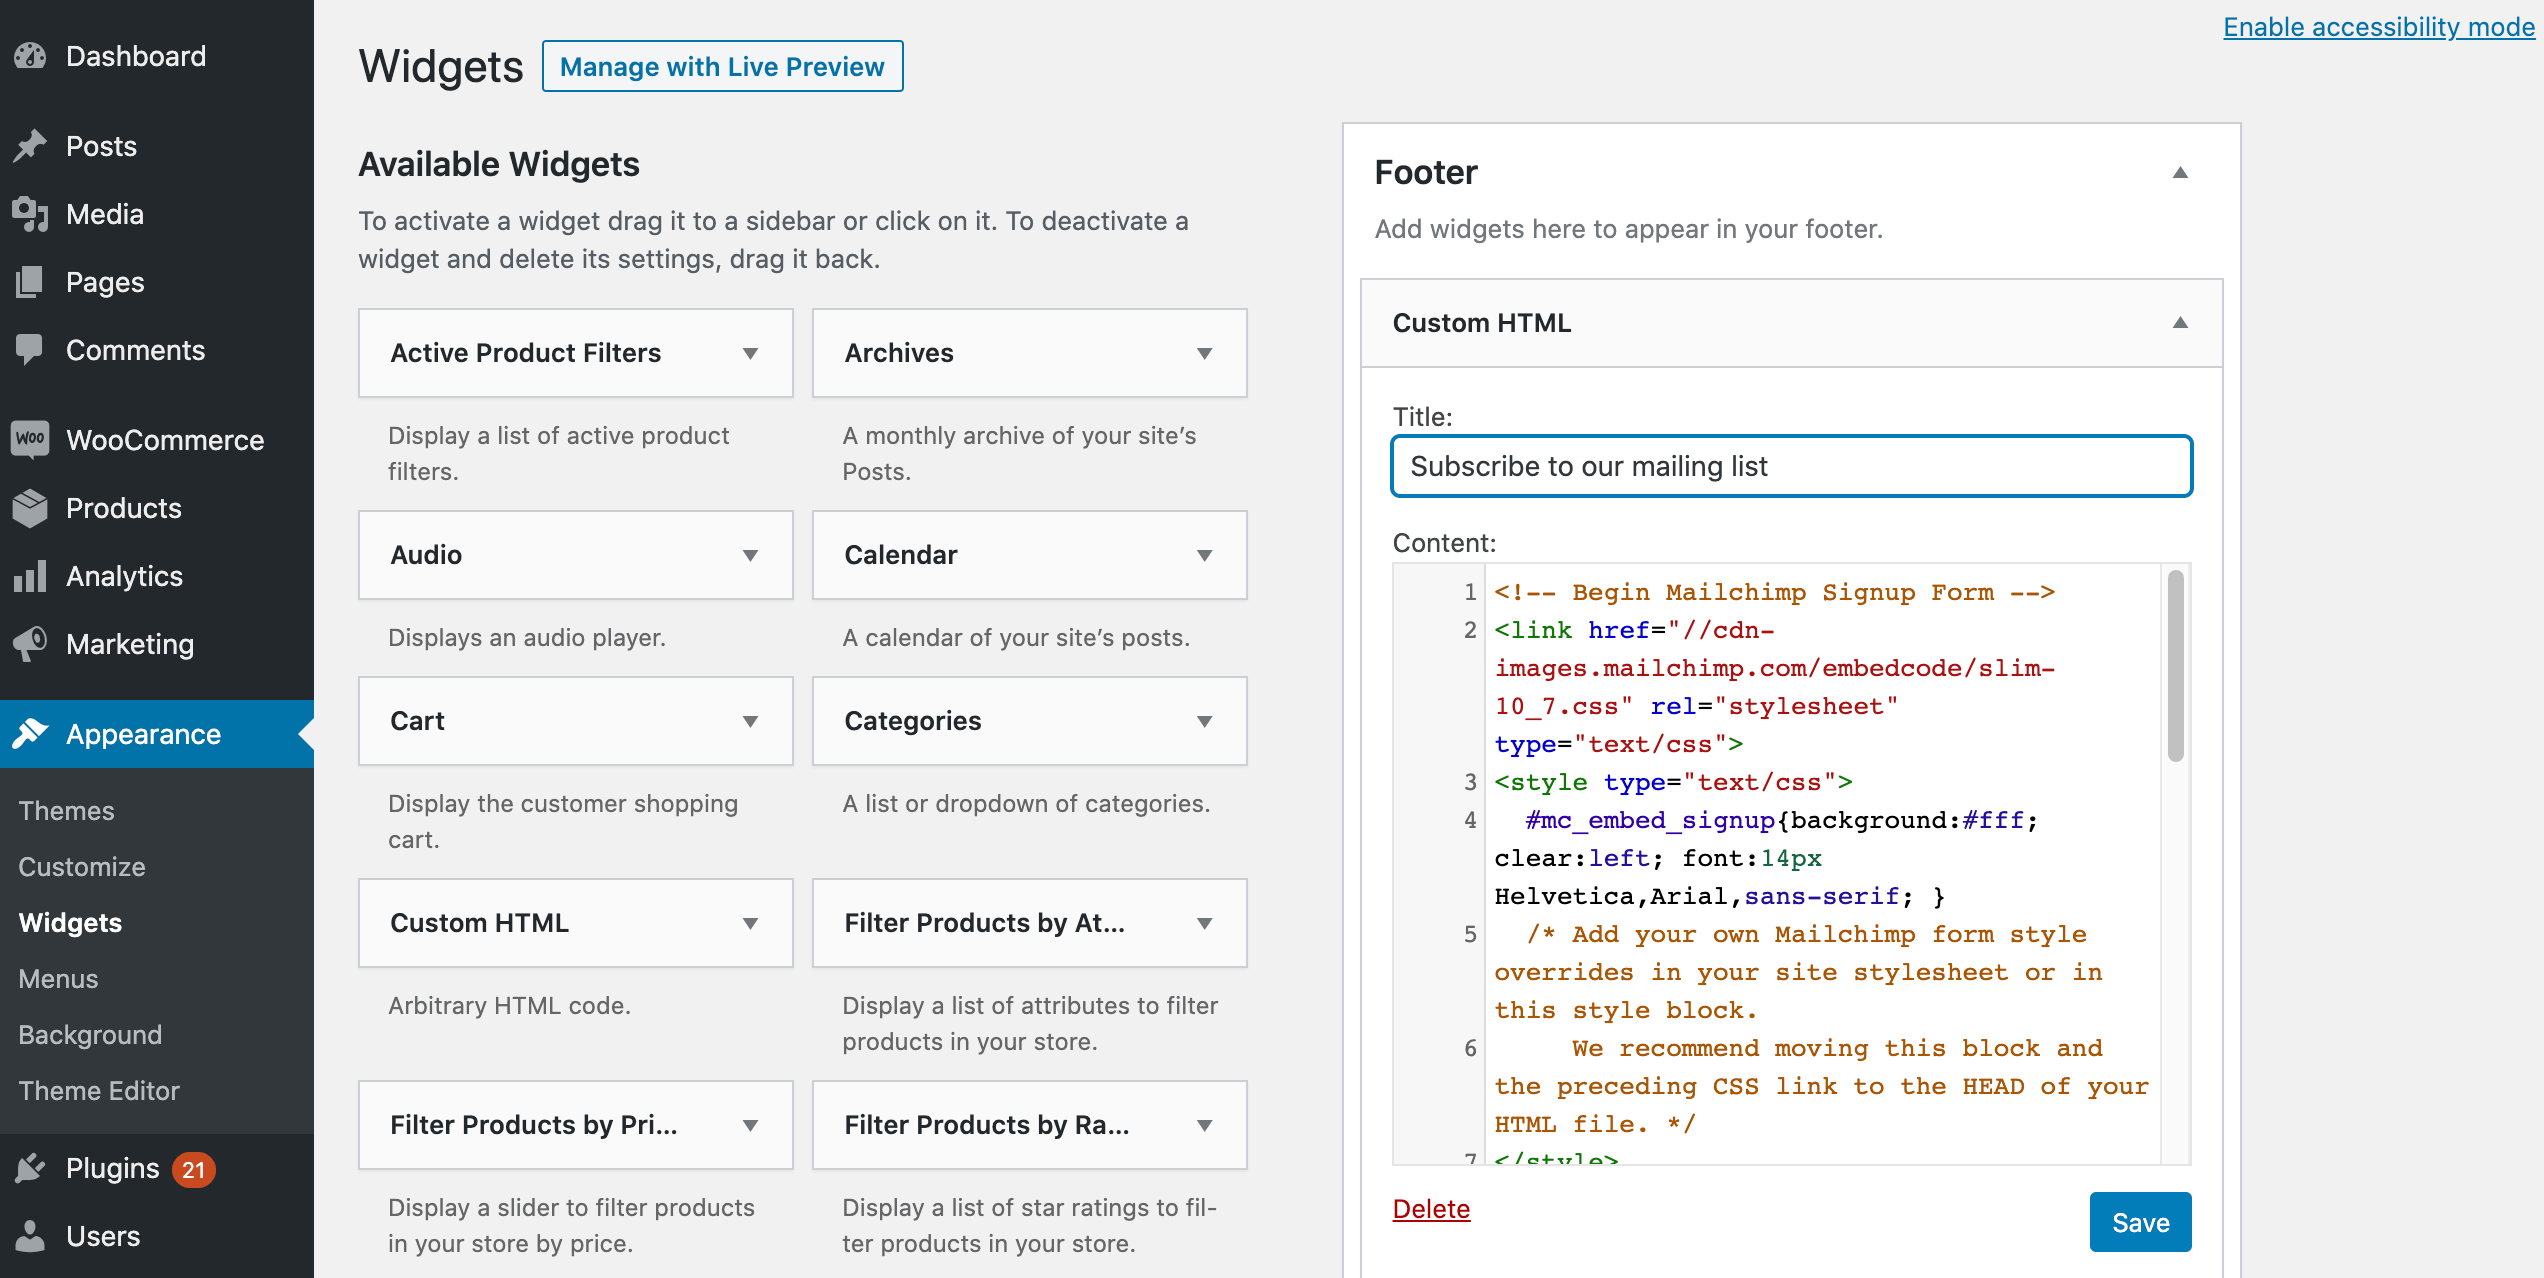The height and width of the screenshot is (1278, 2544).
Task: Click the Users sidebar icon
Action: (30, 1236)
